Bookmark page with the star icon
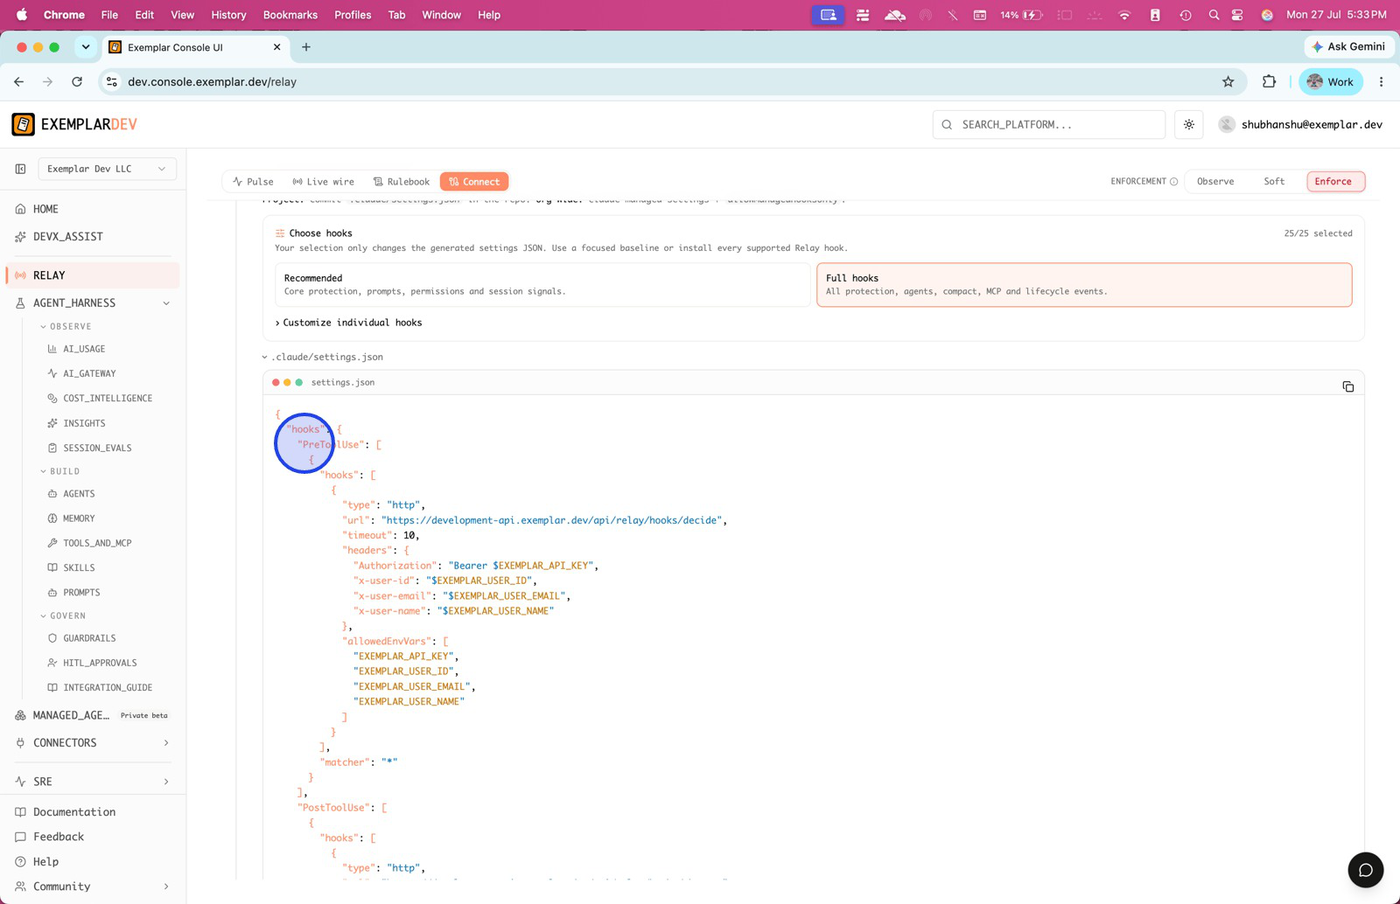The image size is (1400, 904). pyautogui.click(x=1228, y=82)
